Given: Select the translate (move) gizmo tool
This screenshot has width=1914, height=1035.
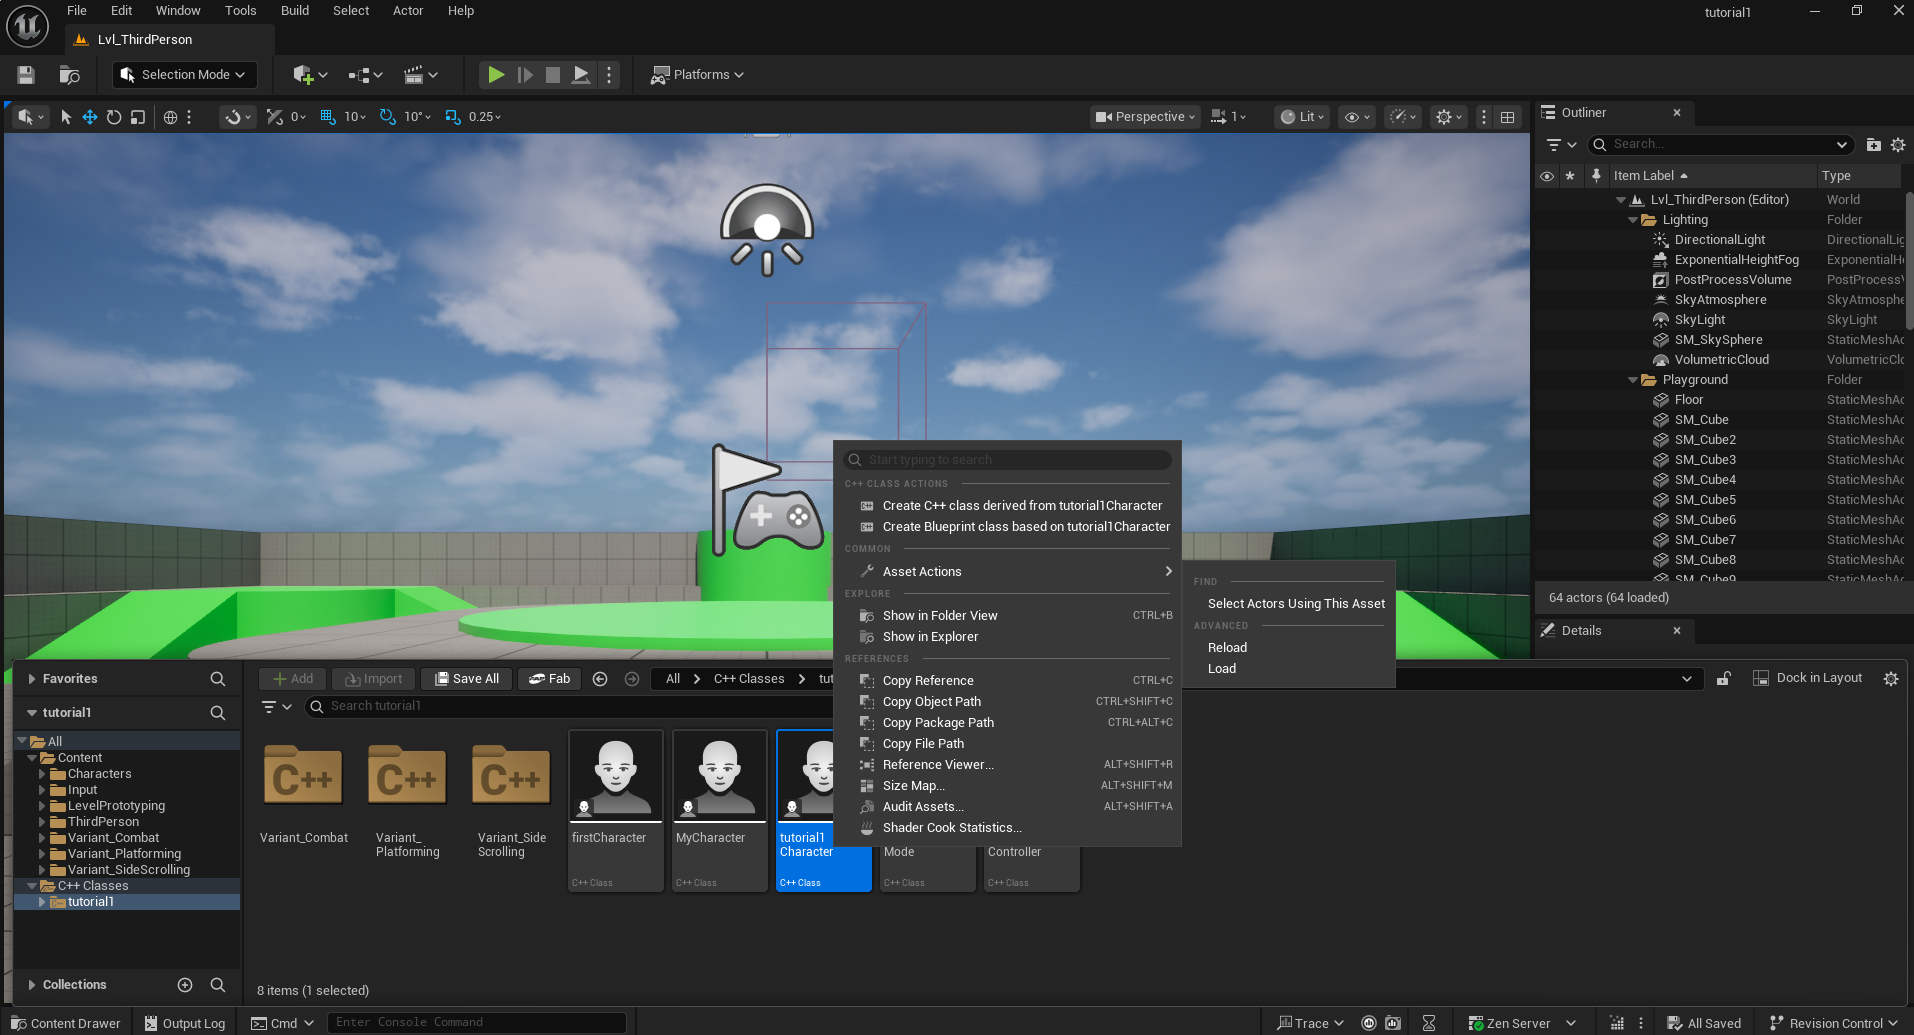Looking at the screenshot, I should point(90,117).
